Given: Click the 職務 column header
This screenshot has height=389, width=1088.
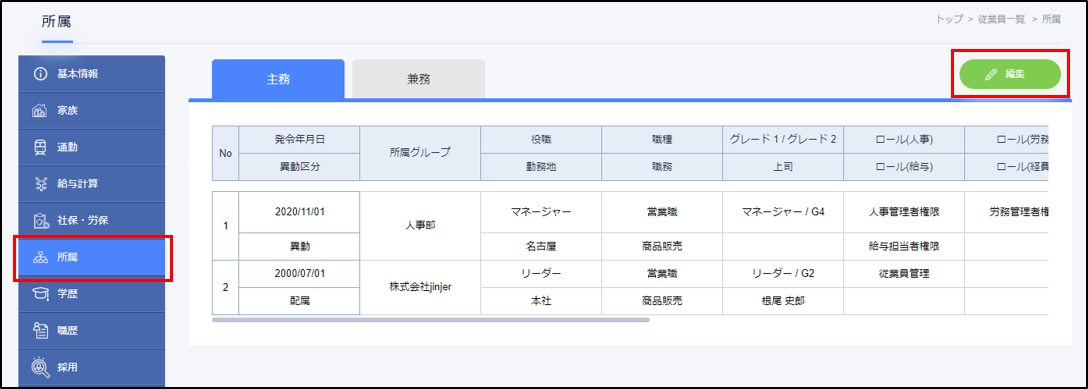Looking at the screenshot, I should [x=662, y=167].
